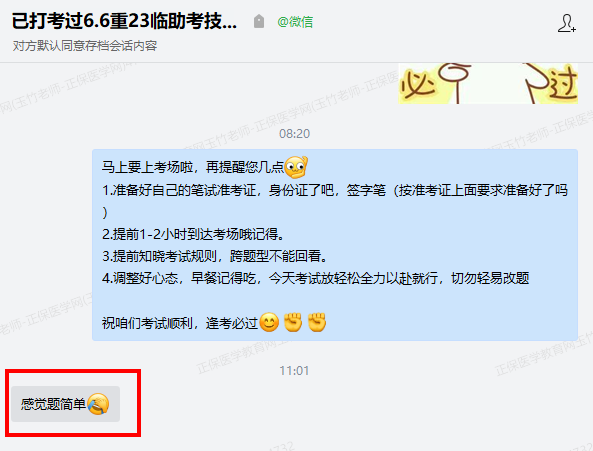
Task: Click the crying-laughing emoji in received message
Action: coord(98,404)
